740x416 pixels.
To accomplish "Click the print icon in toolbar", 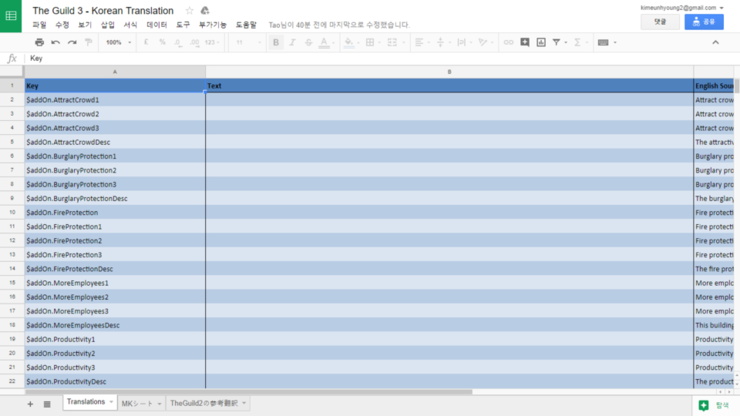I will [39, 43].
